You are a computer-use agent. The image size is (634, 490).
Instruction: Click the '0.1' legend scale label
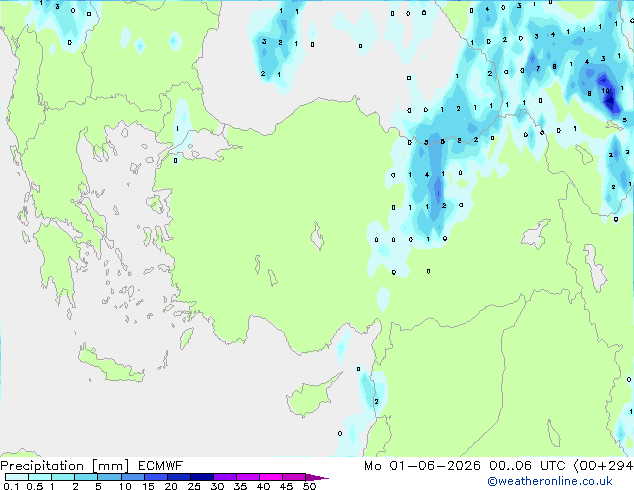[x=11, y=486]
